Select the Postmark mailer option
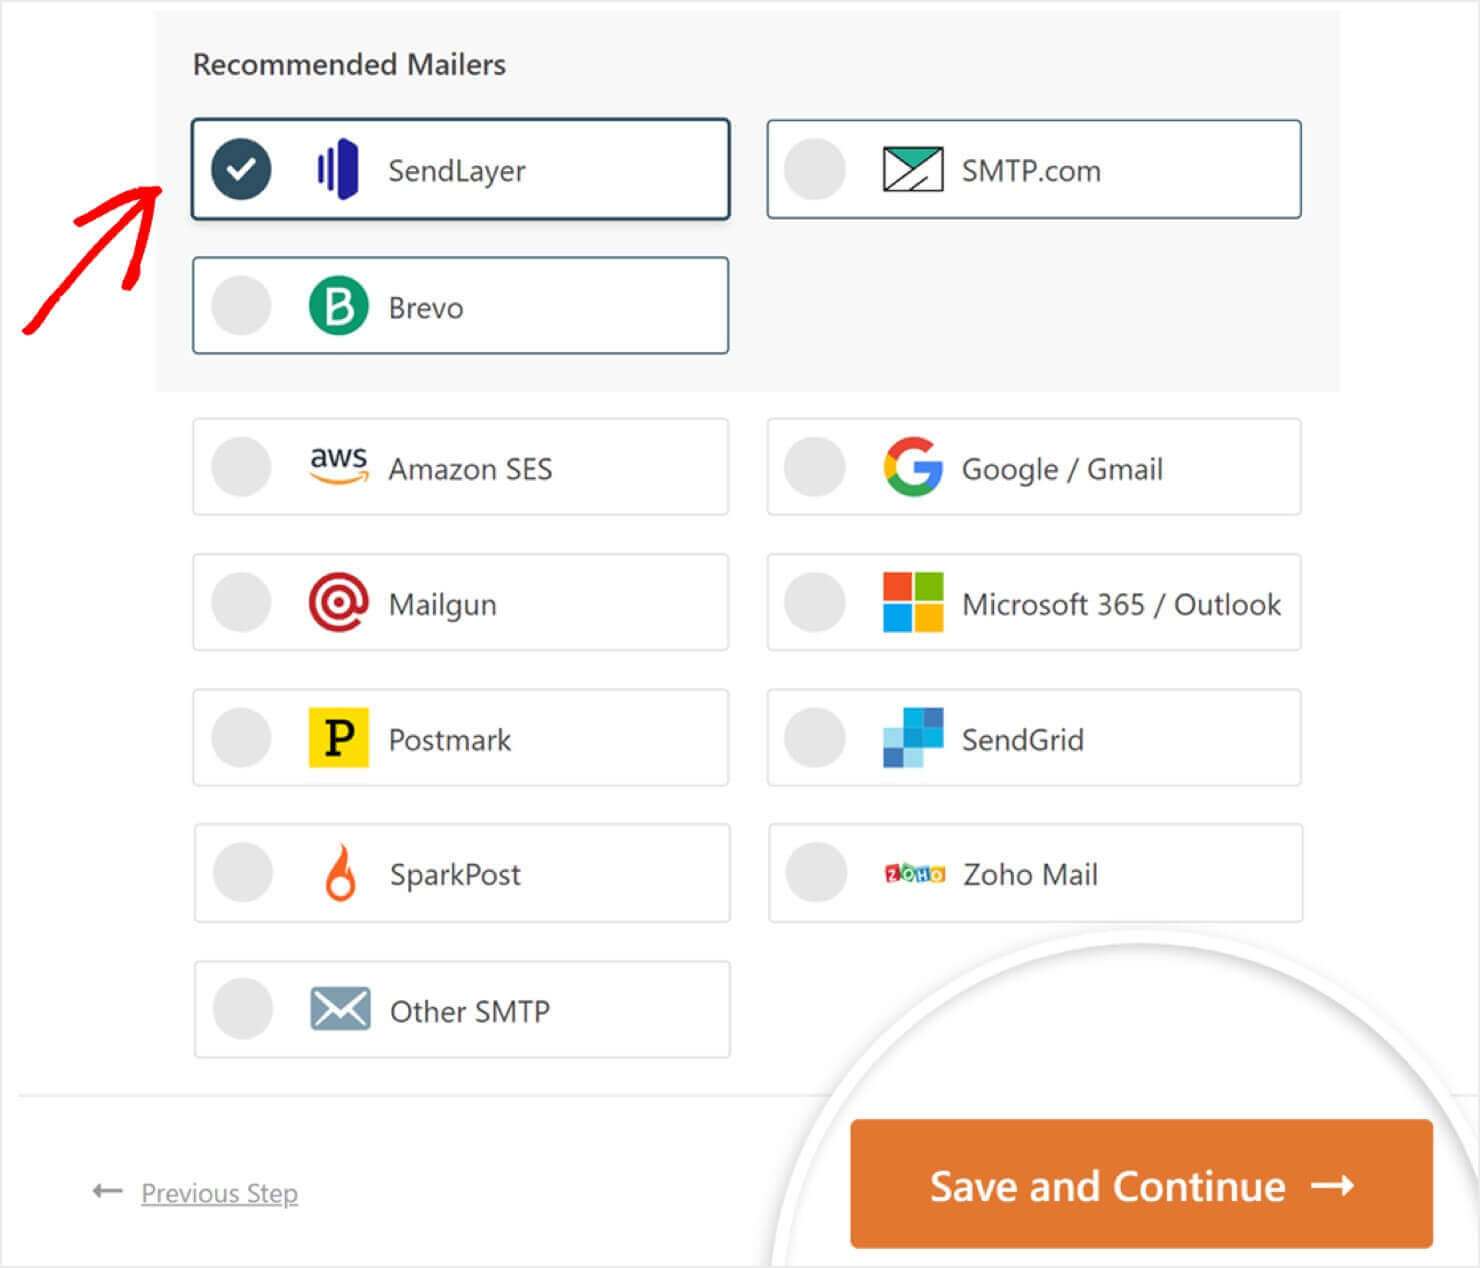This screenshot has width=1480, height=1268. [x=240, y=738]
